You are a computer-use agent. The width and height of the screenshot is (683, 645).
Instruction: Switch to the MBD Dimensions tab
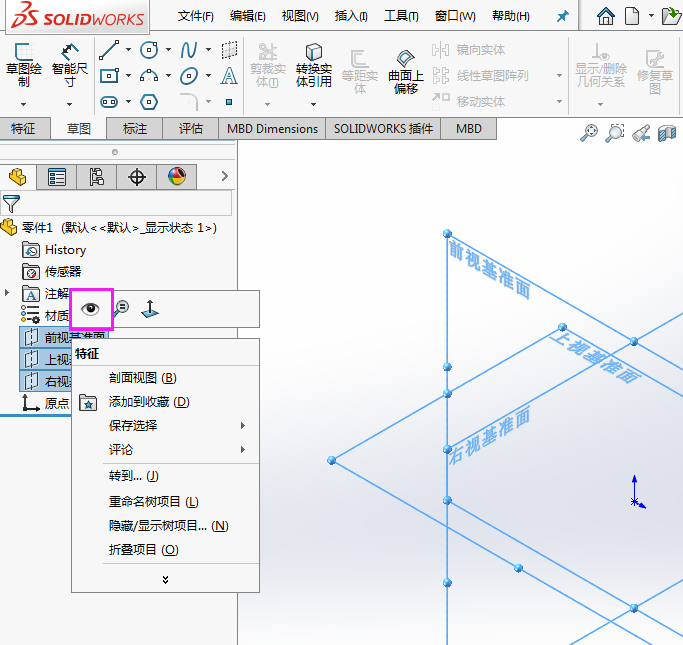[x=272, y=128]
